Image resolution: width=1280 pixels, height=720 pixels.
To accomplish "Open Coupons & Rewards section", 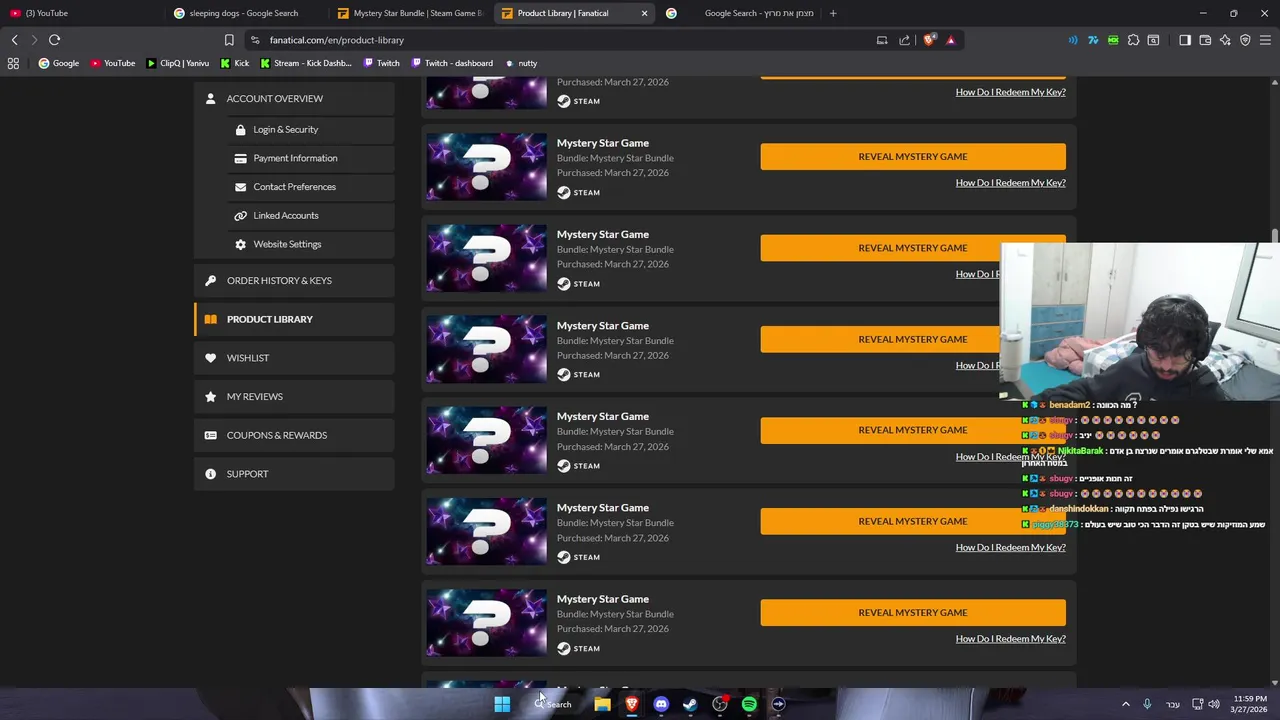I will 294,435.
